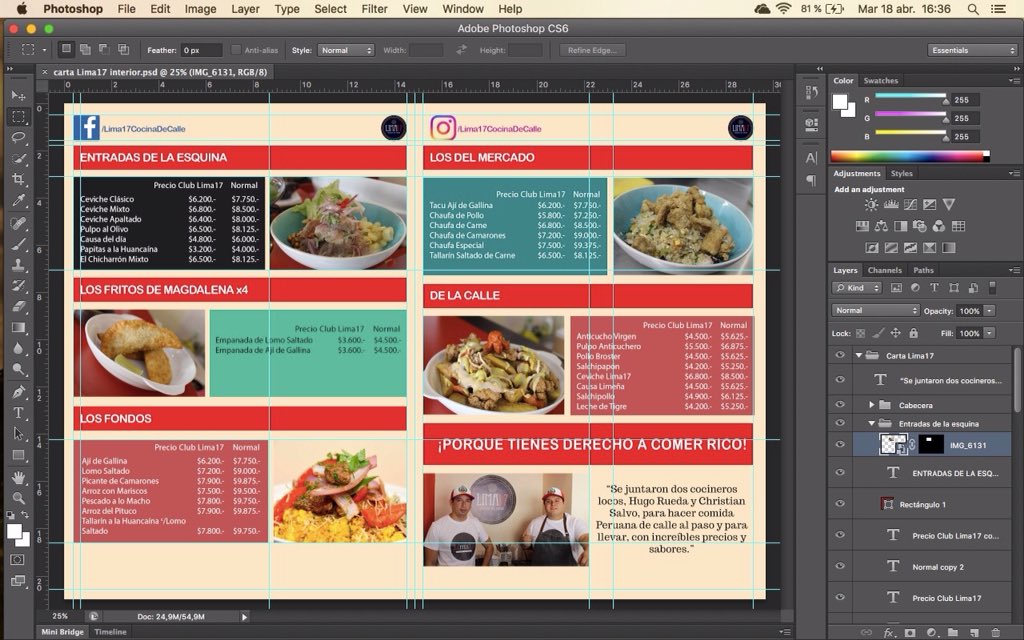Hide the Carta Lima17 group
This screenshot has height=640, width=1024.
tap(840, 355)
